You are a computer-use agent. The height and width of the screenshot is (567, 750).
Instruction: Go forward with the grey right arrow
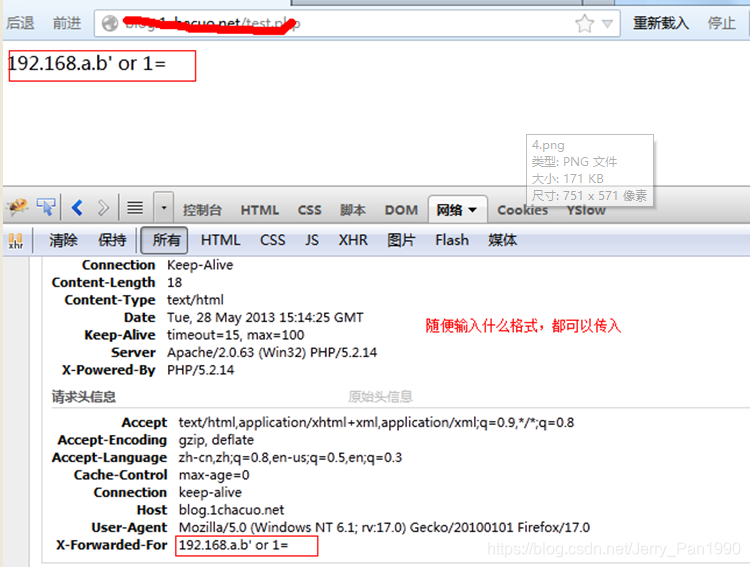click(x=103, y=208)
